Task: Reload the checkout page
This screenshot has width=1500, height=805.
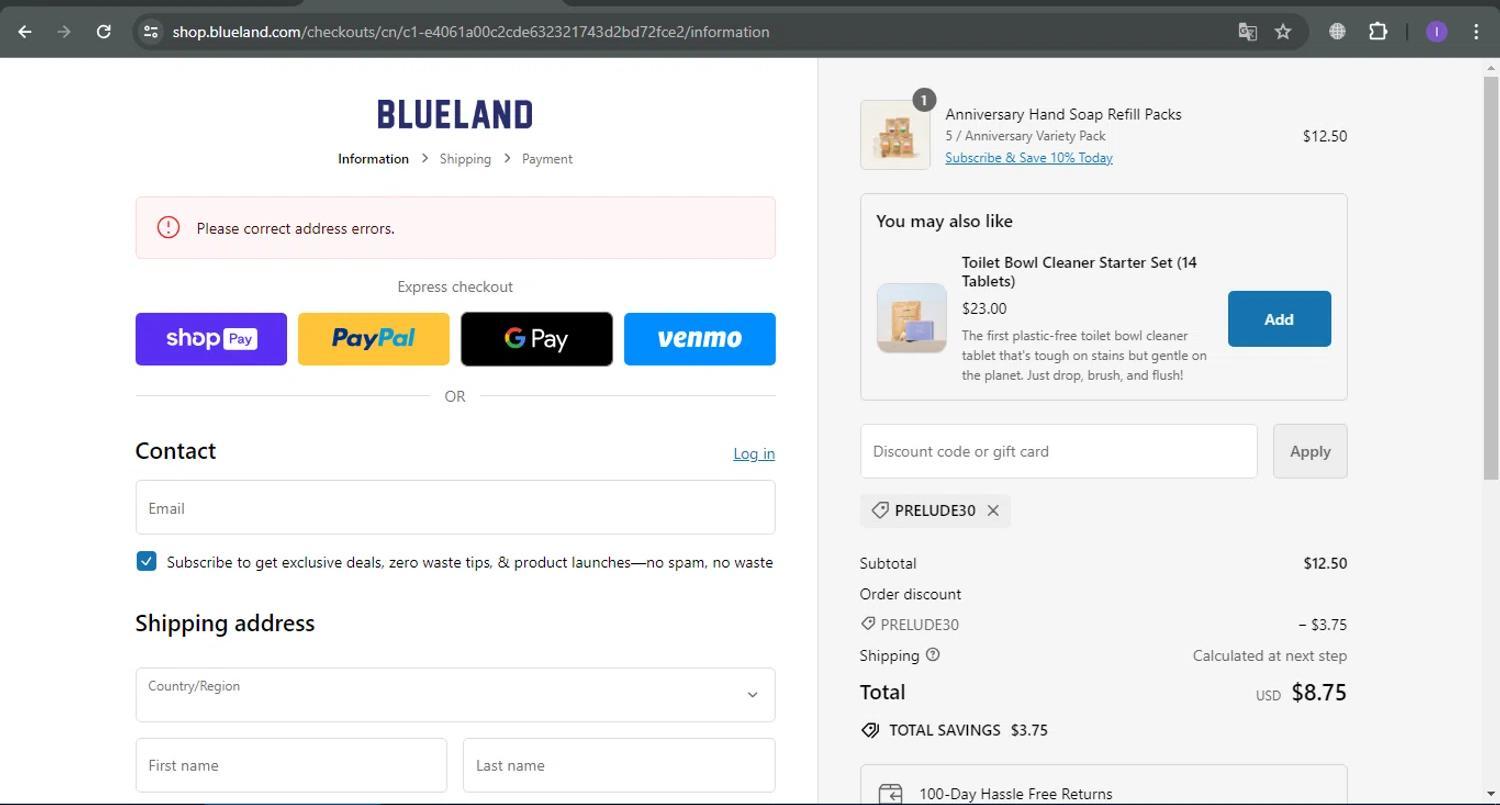Action: coord(103,32)
